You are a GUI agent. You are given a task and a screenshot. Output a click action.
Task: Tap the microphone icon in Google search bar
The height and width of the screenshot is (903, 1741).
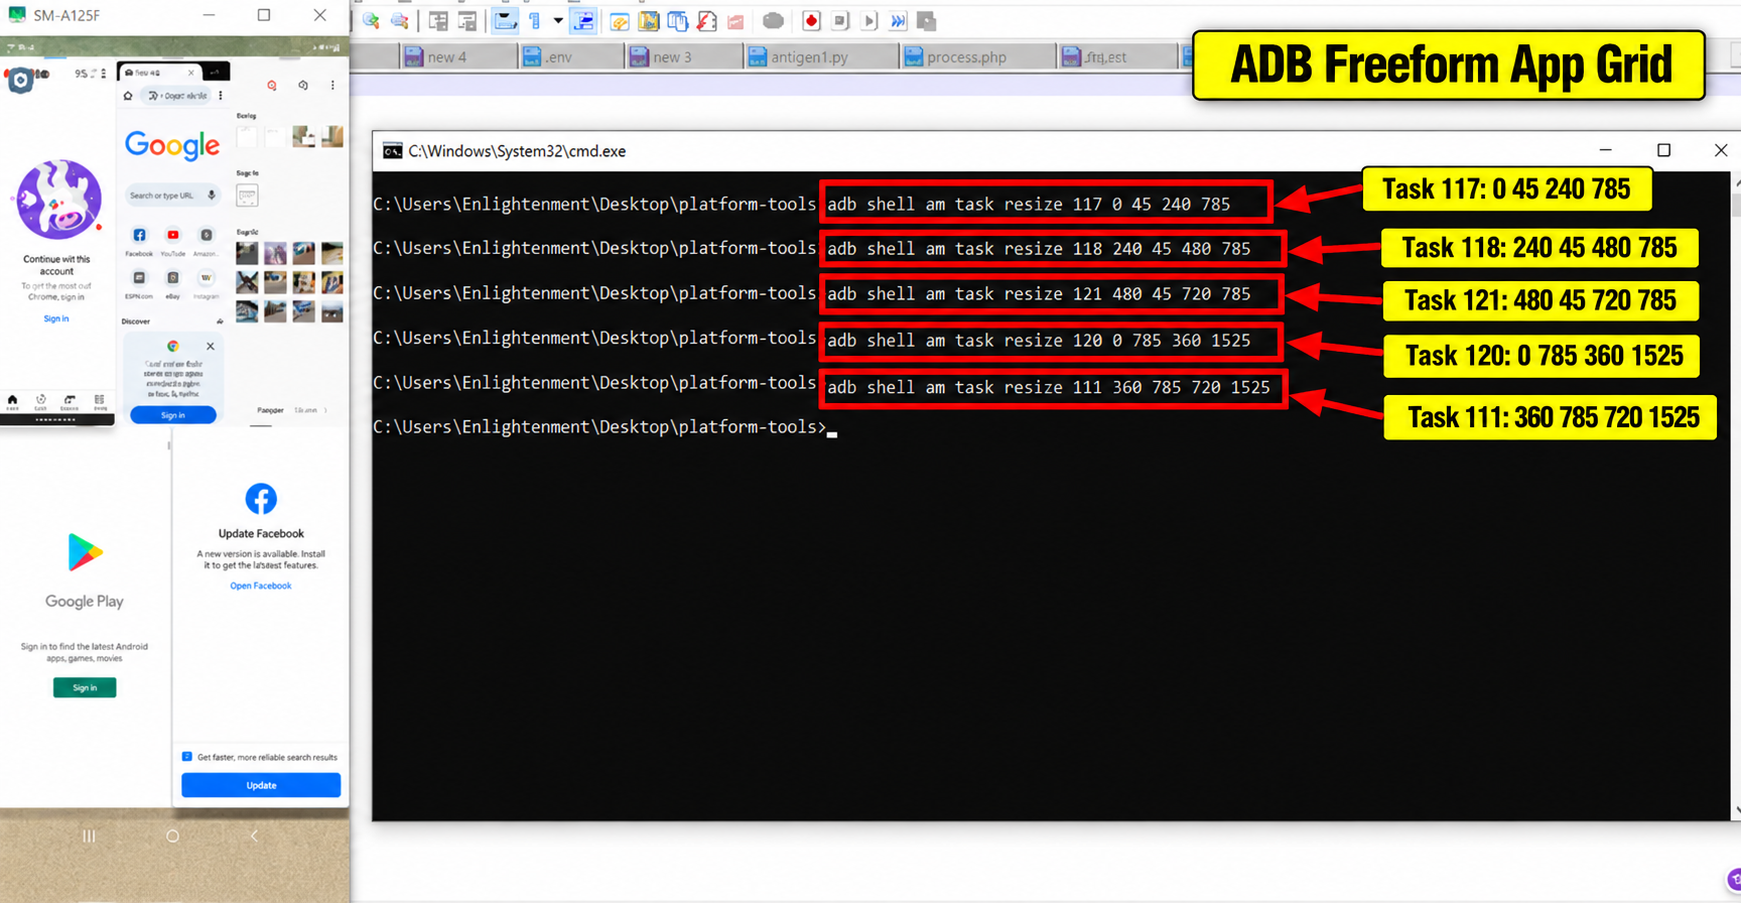211,195
